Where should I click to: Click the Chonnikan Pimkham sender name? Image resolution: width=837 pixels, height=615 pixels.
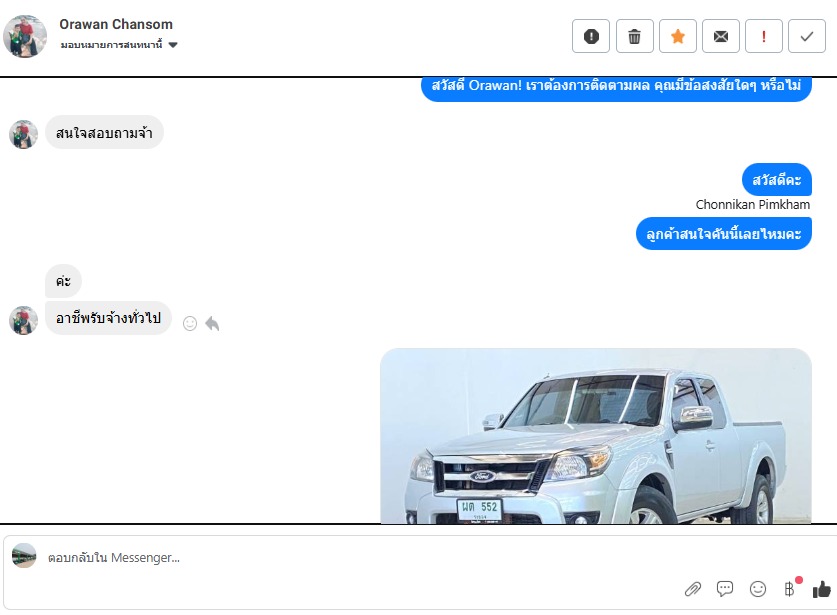pos(753,205)
